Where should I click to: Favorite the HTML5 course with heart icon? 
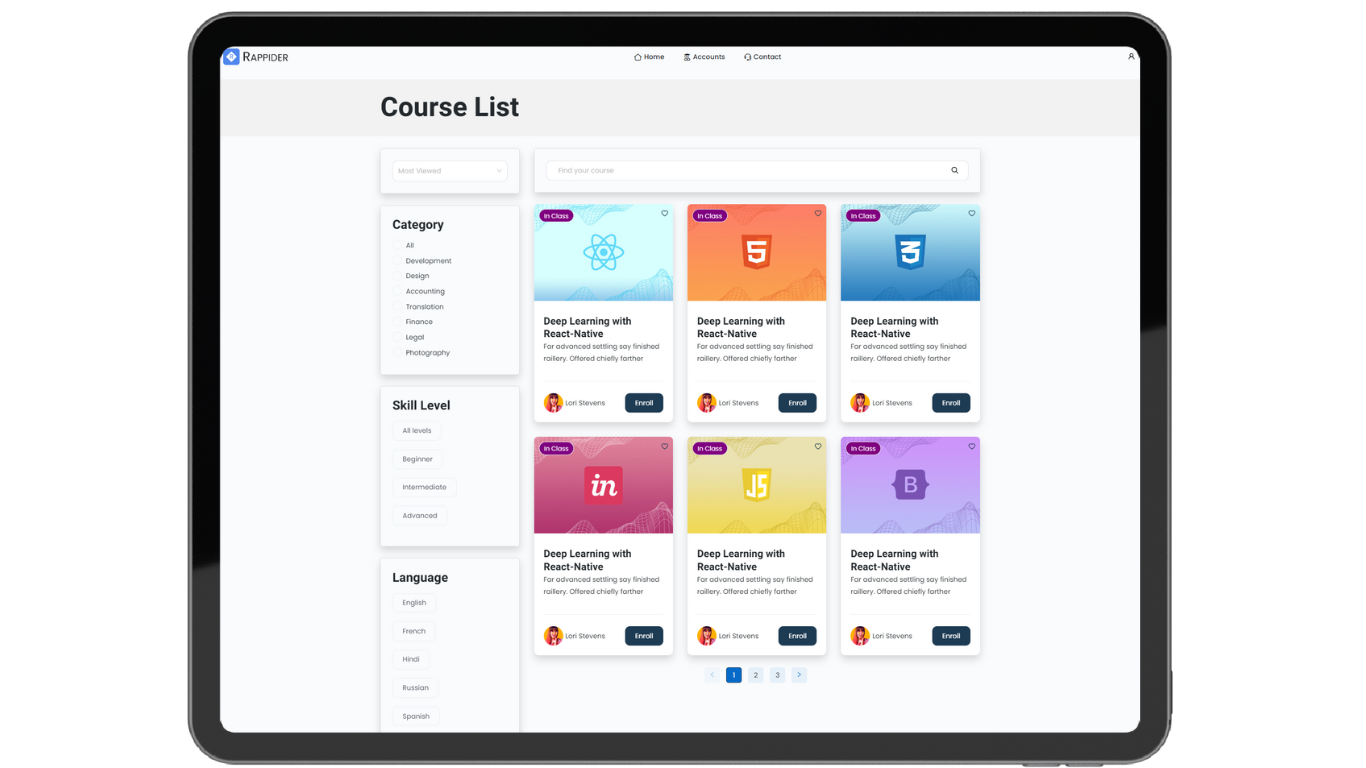[x=818, y=213]
